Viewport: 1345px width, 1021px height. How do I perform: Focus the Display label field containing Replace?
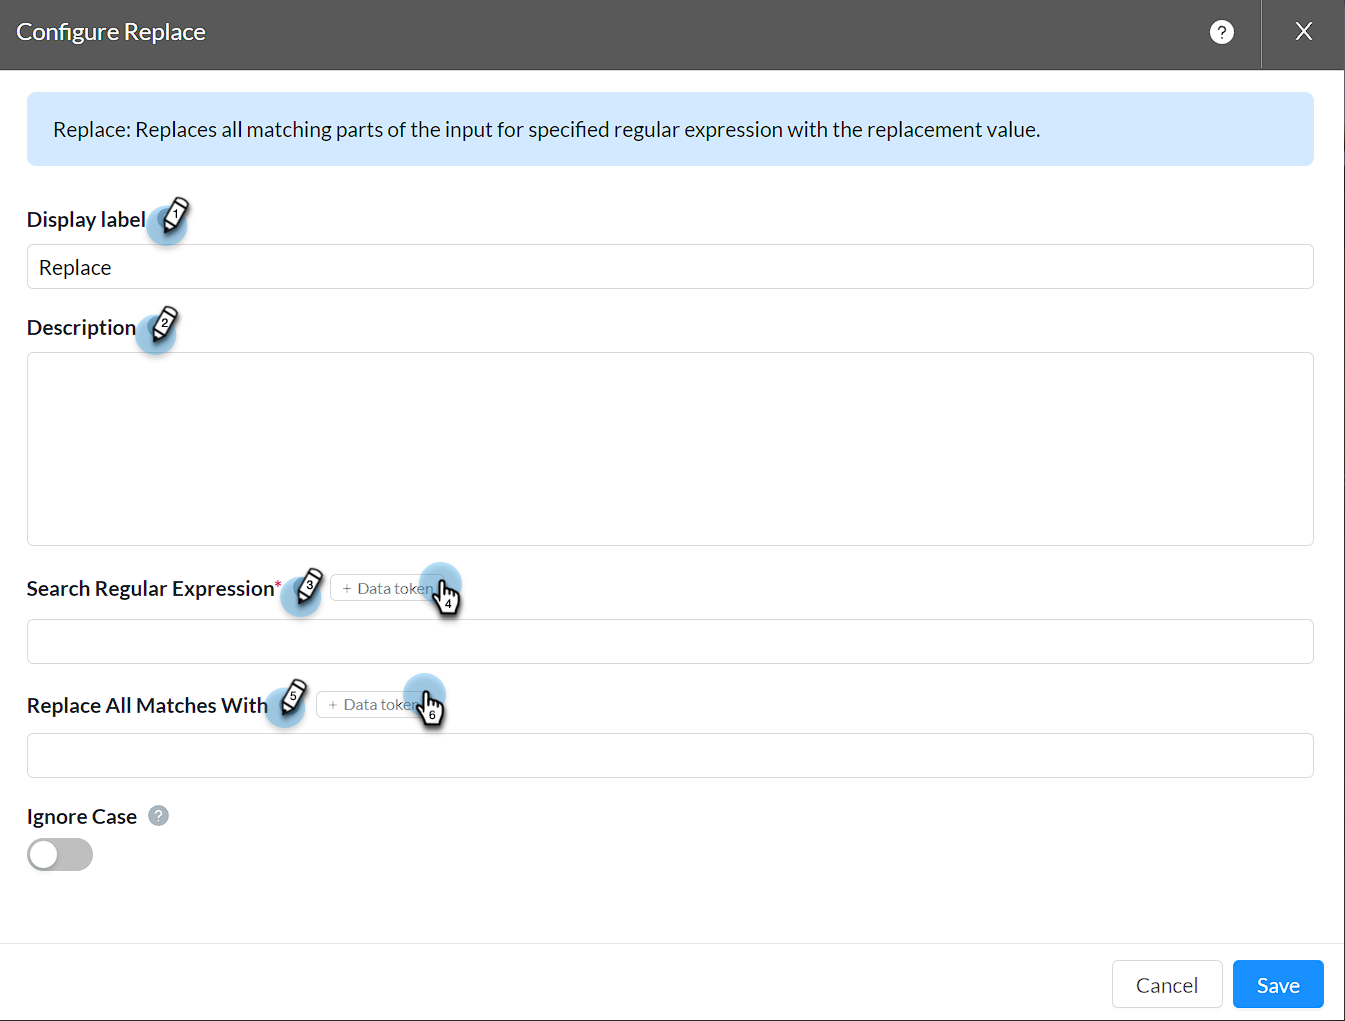[670, 267]
